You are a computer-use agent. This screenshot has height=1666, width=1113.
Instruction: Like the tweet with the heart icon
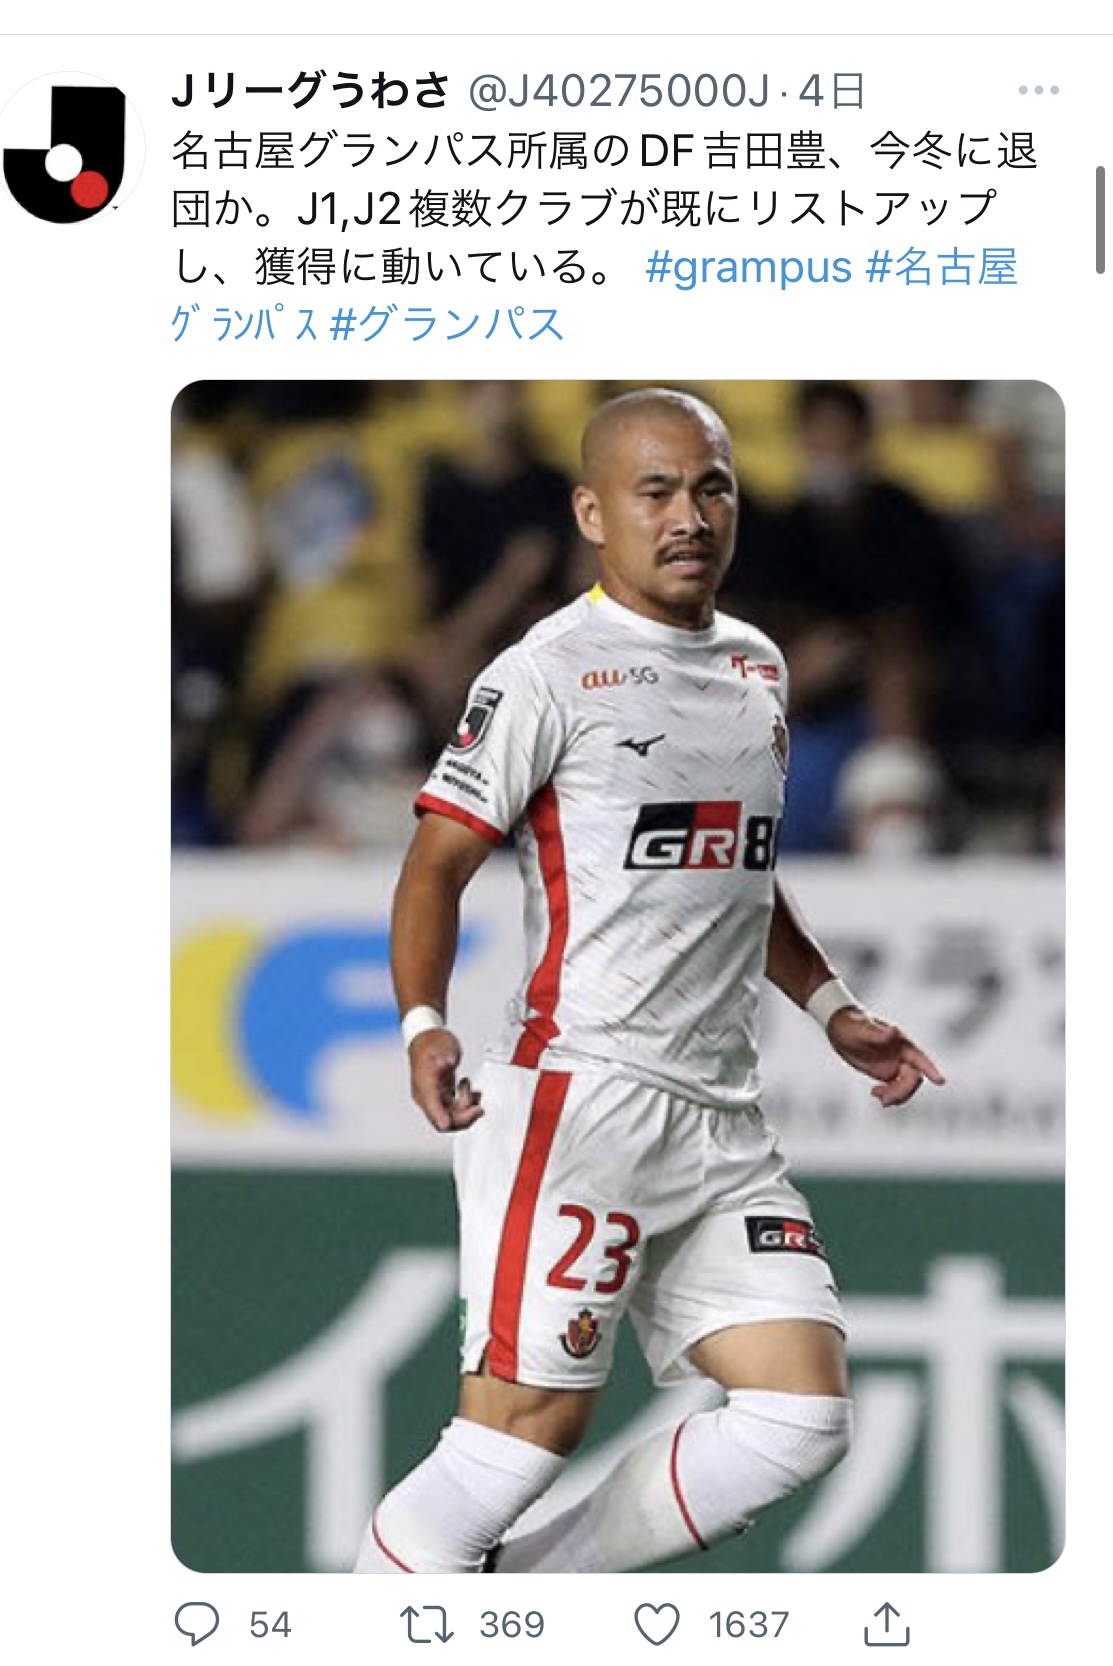(x=657, y=1623)
